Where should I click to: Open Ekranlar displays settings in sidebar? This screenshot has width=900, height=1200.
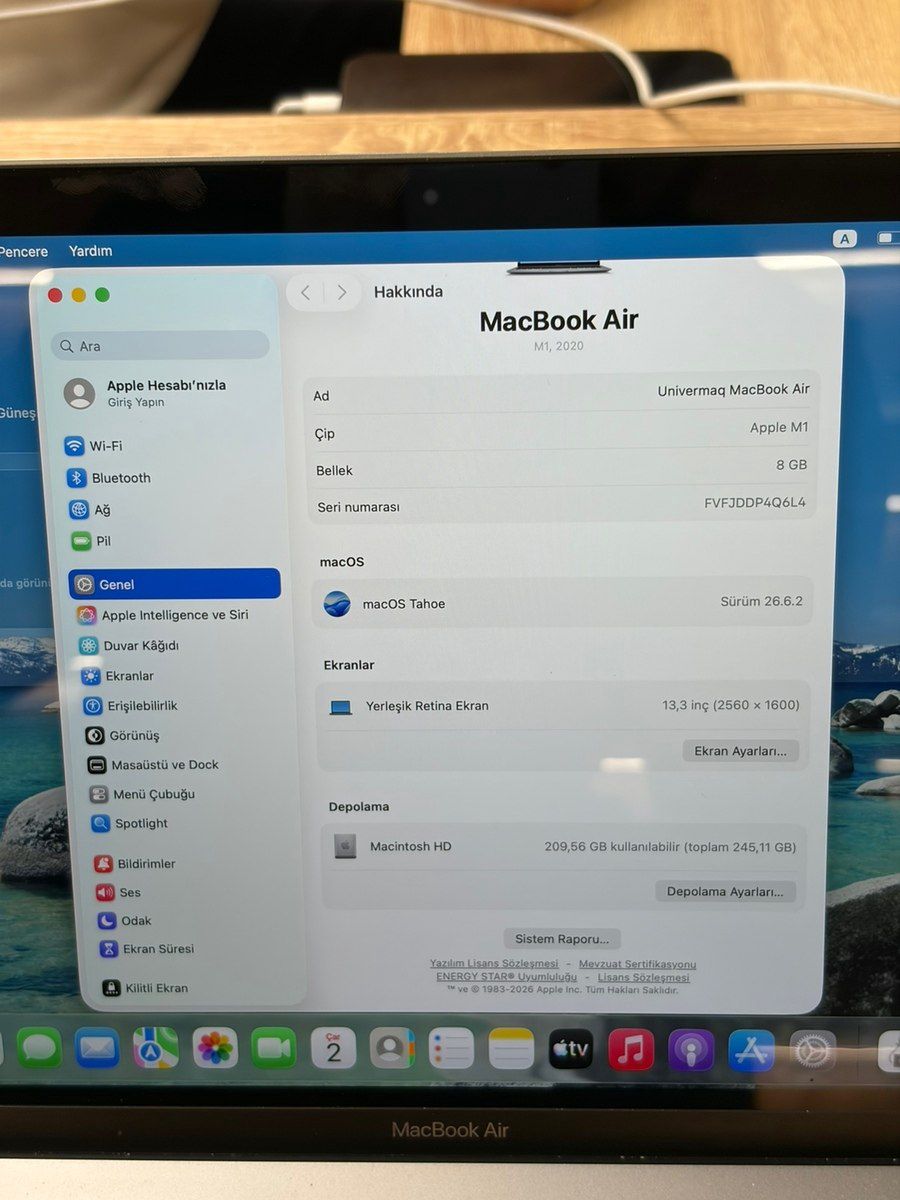tap(118, 676)
